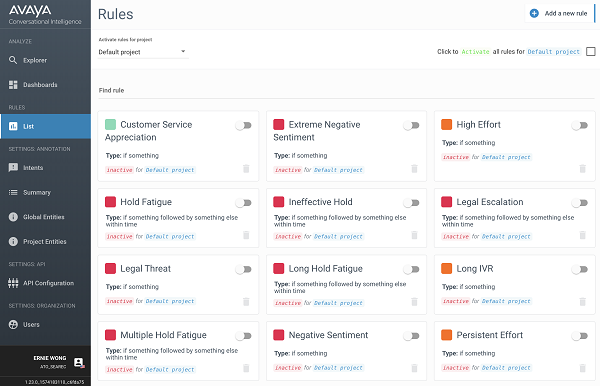
Task: Open the Default project dropdown
Action: click(143, 52)
